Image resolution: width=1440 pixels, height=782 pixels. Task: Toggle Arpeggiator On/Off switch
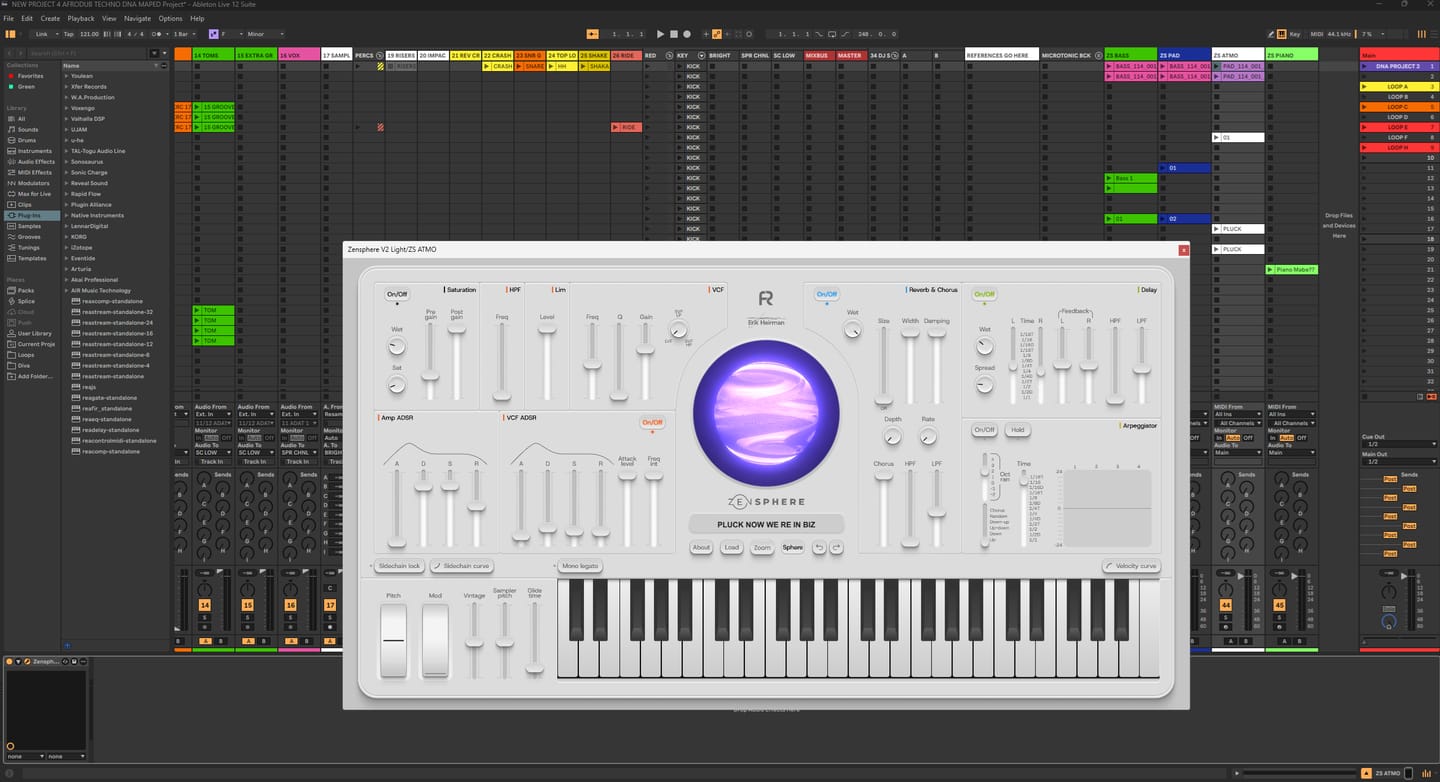pyautogui.click(x=984, y=430)
